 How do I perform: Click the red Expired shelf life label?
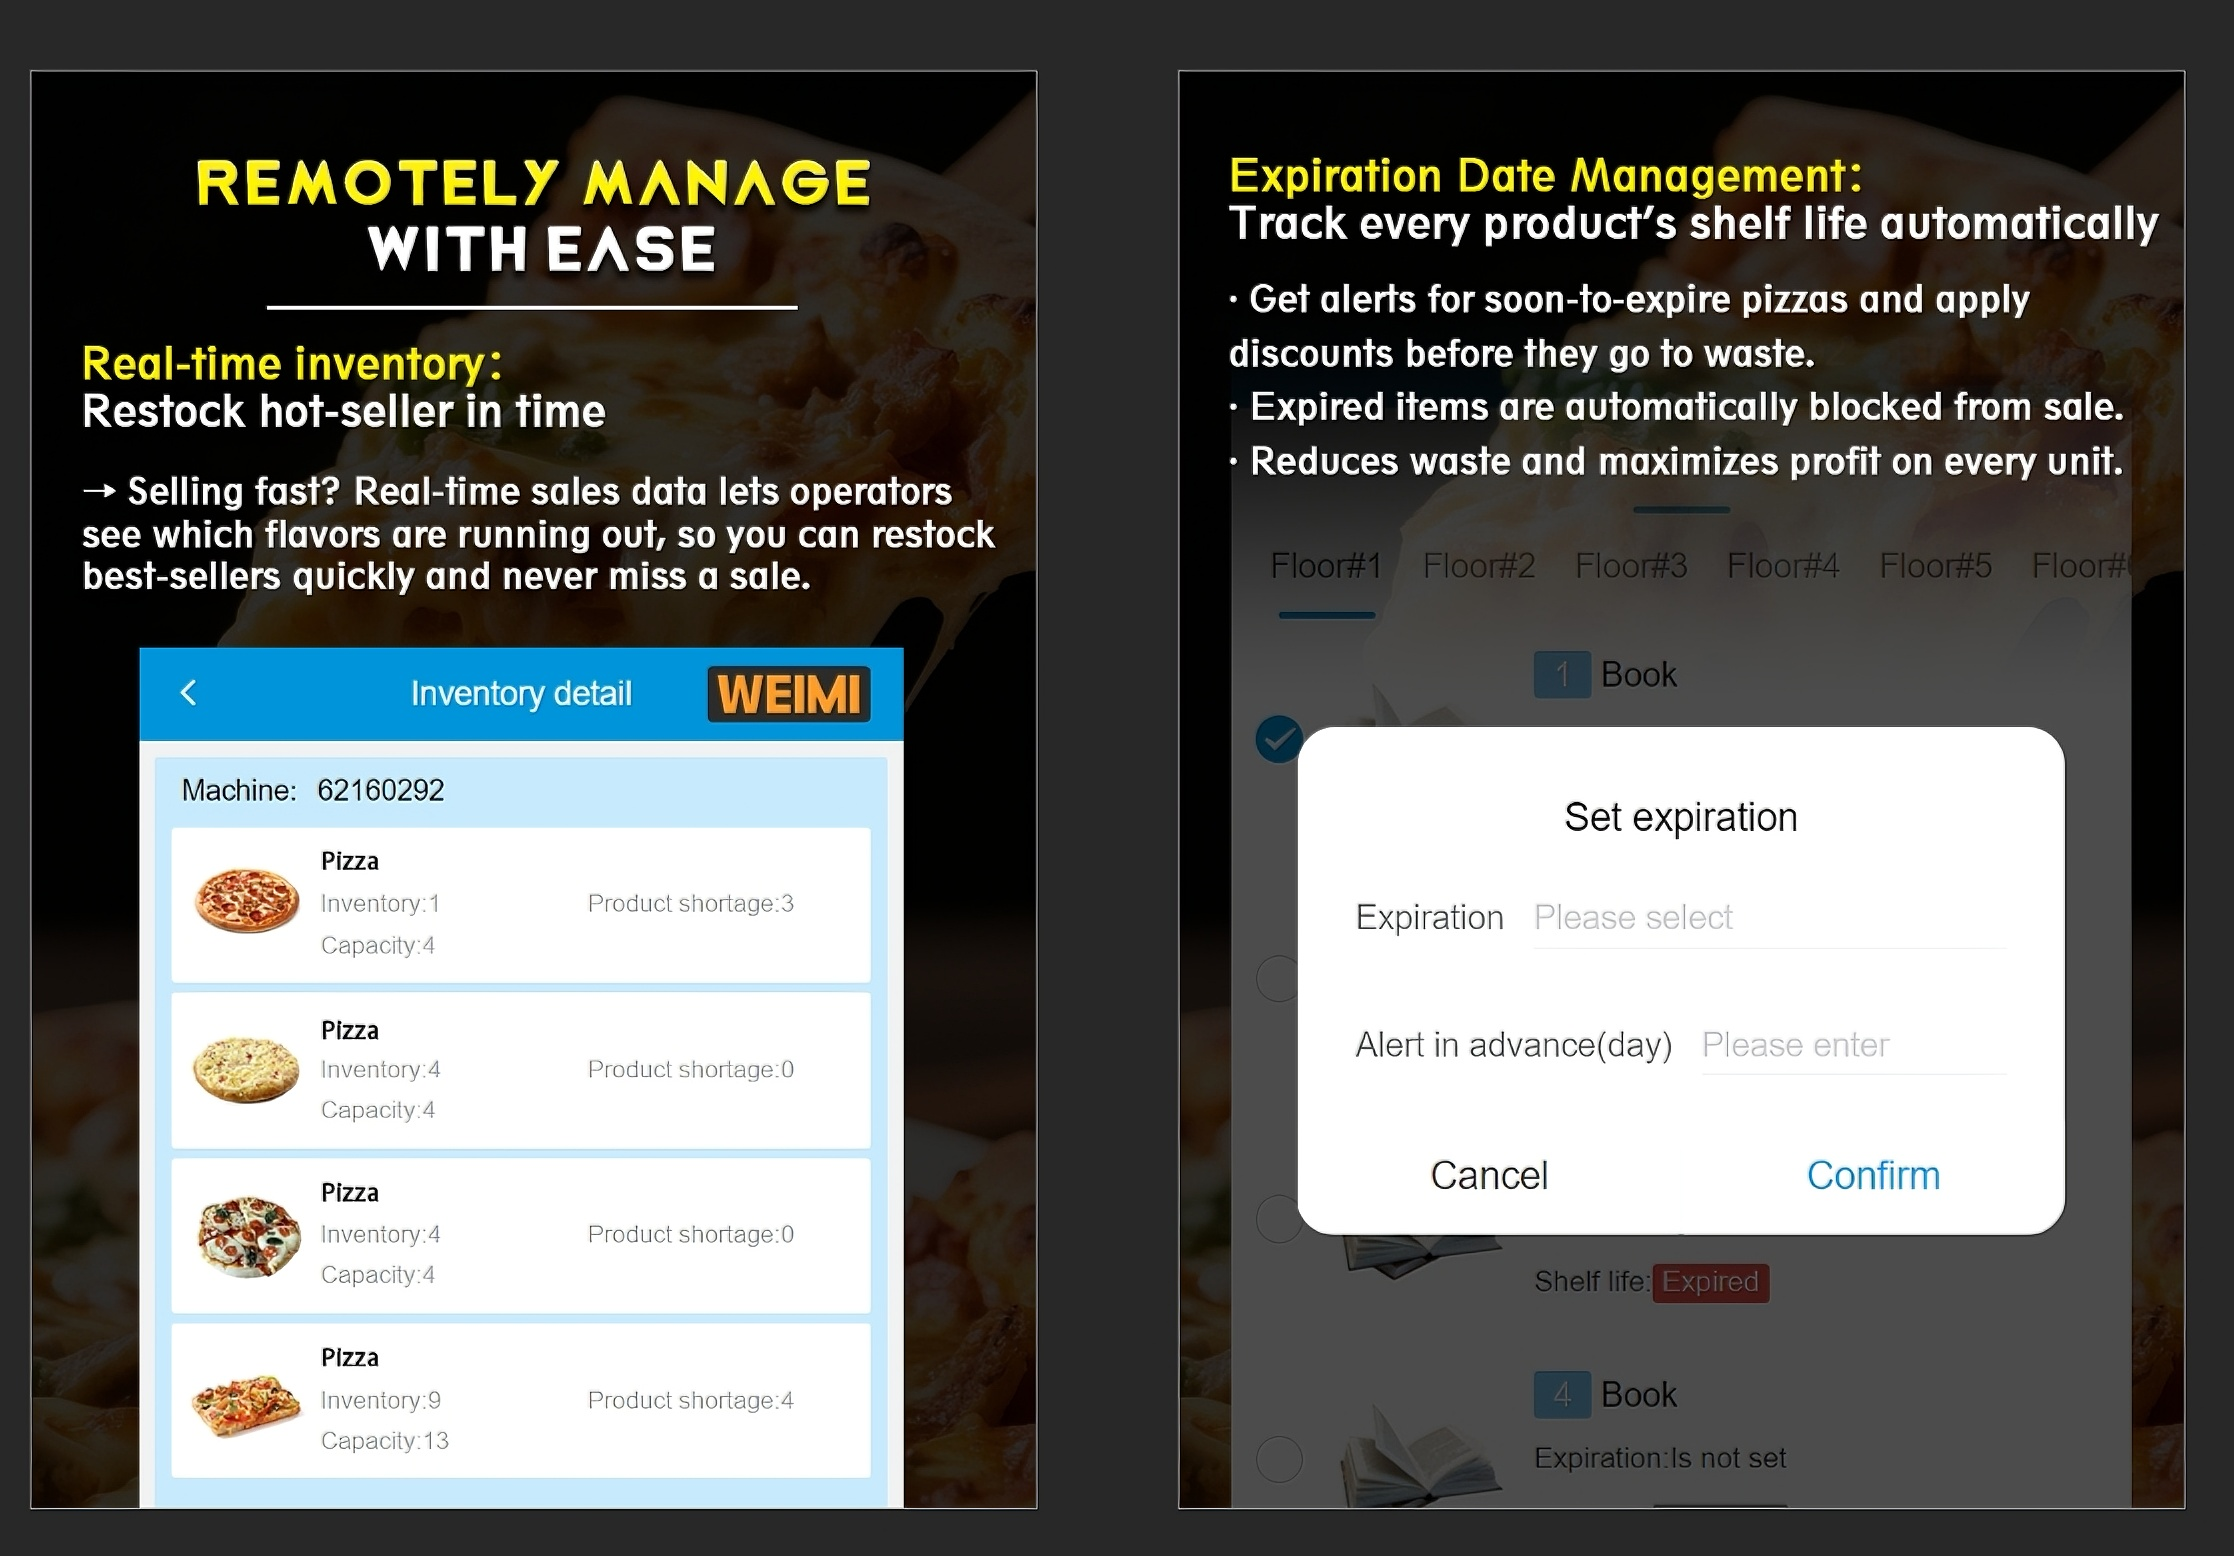(x=1711, y=1282)
